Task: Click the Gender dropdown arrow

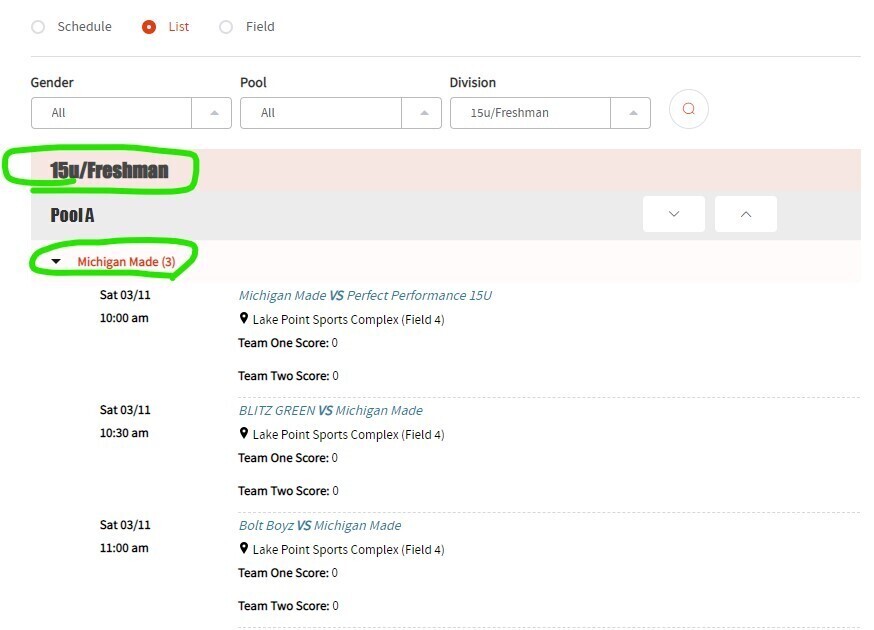Action: pyautogui.click(x=214, y=113)
